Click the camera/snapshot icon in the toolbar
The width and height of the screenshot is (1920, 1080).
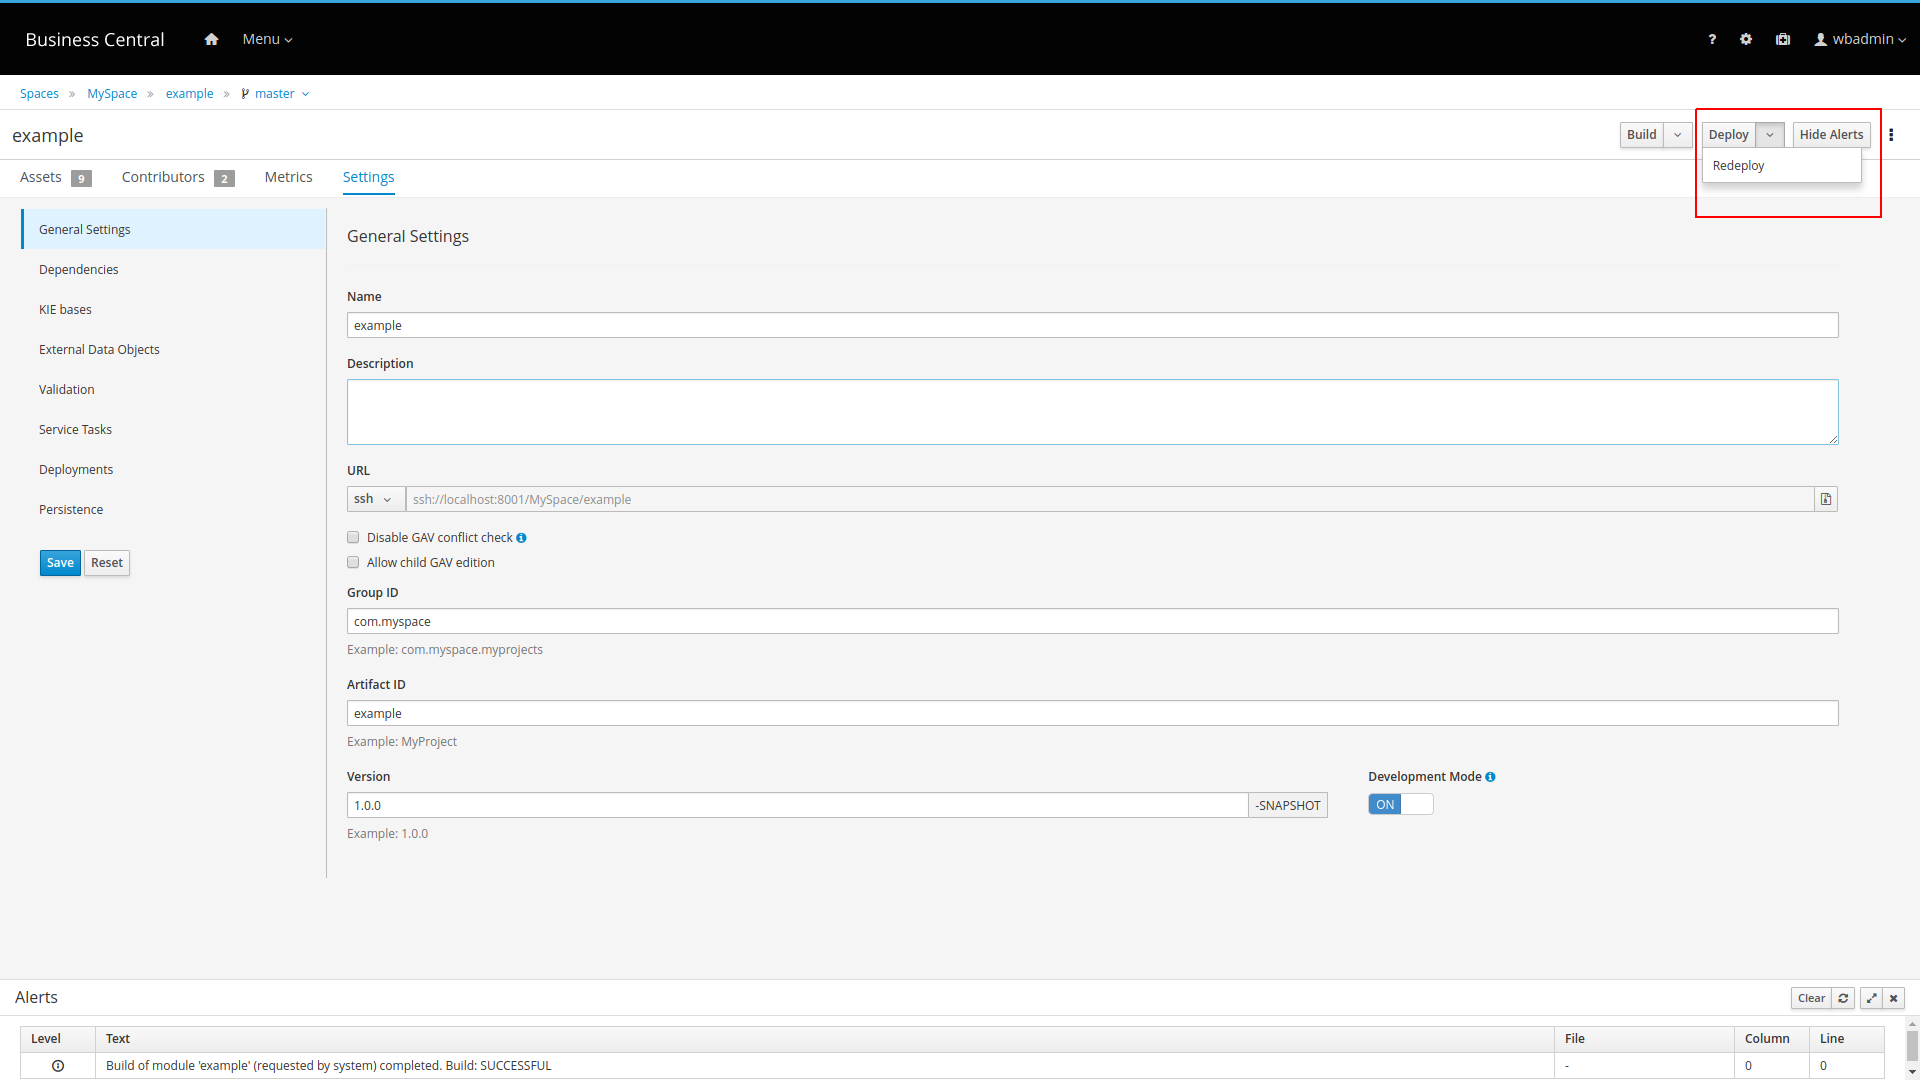coord(1783,38)
